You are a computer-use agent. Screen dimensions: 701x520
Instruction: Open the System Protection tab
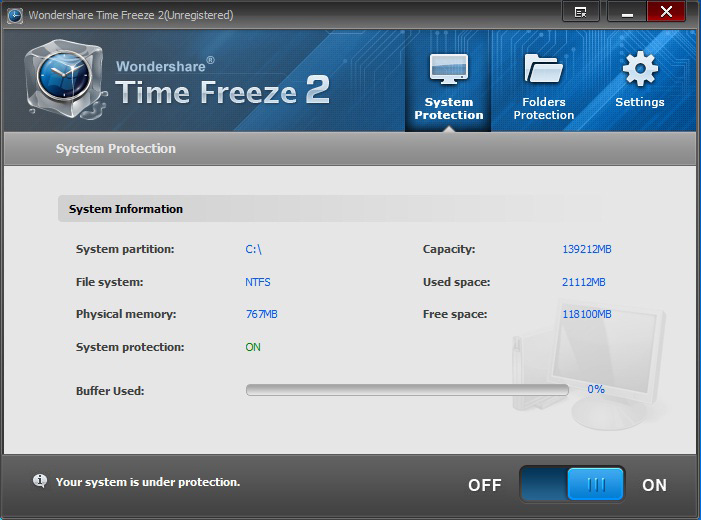click(x=448, y=81)
